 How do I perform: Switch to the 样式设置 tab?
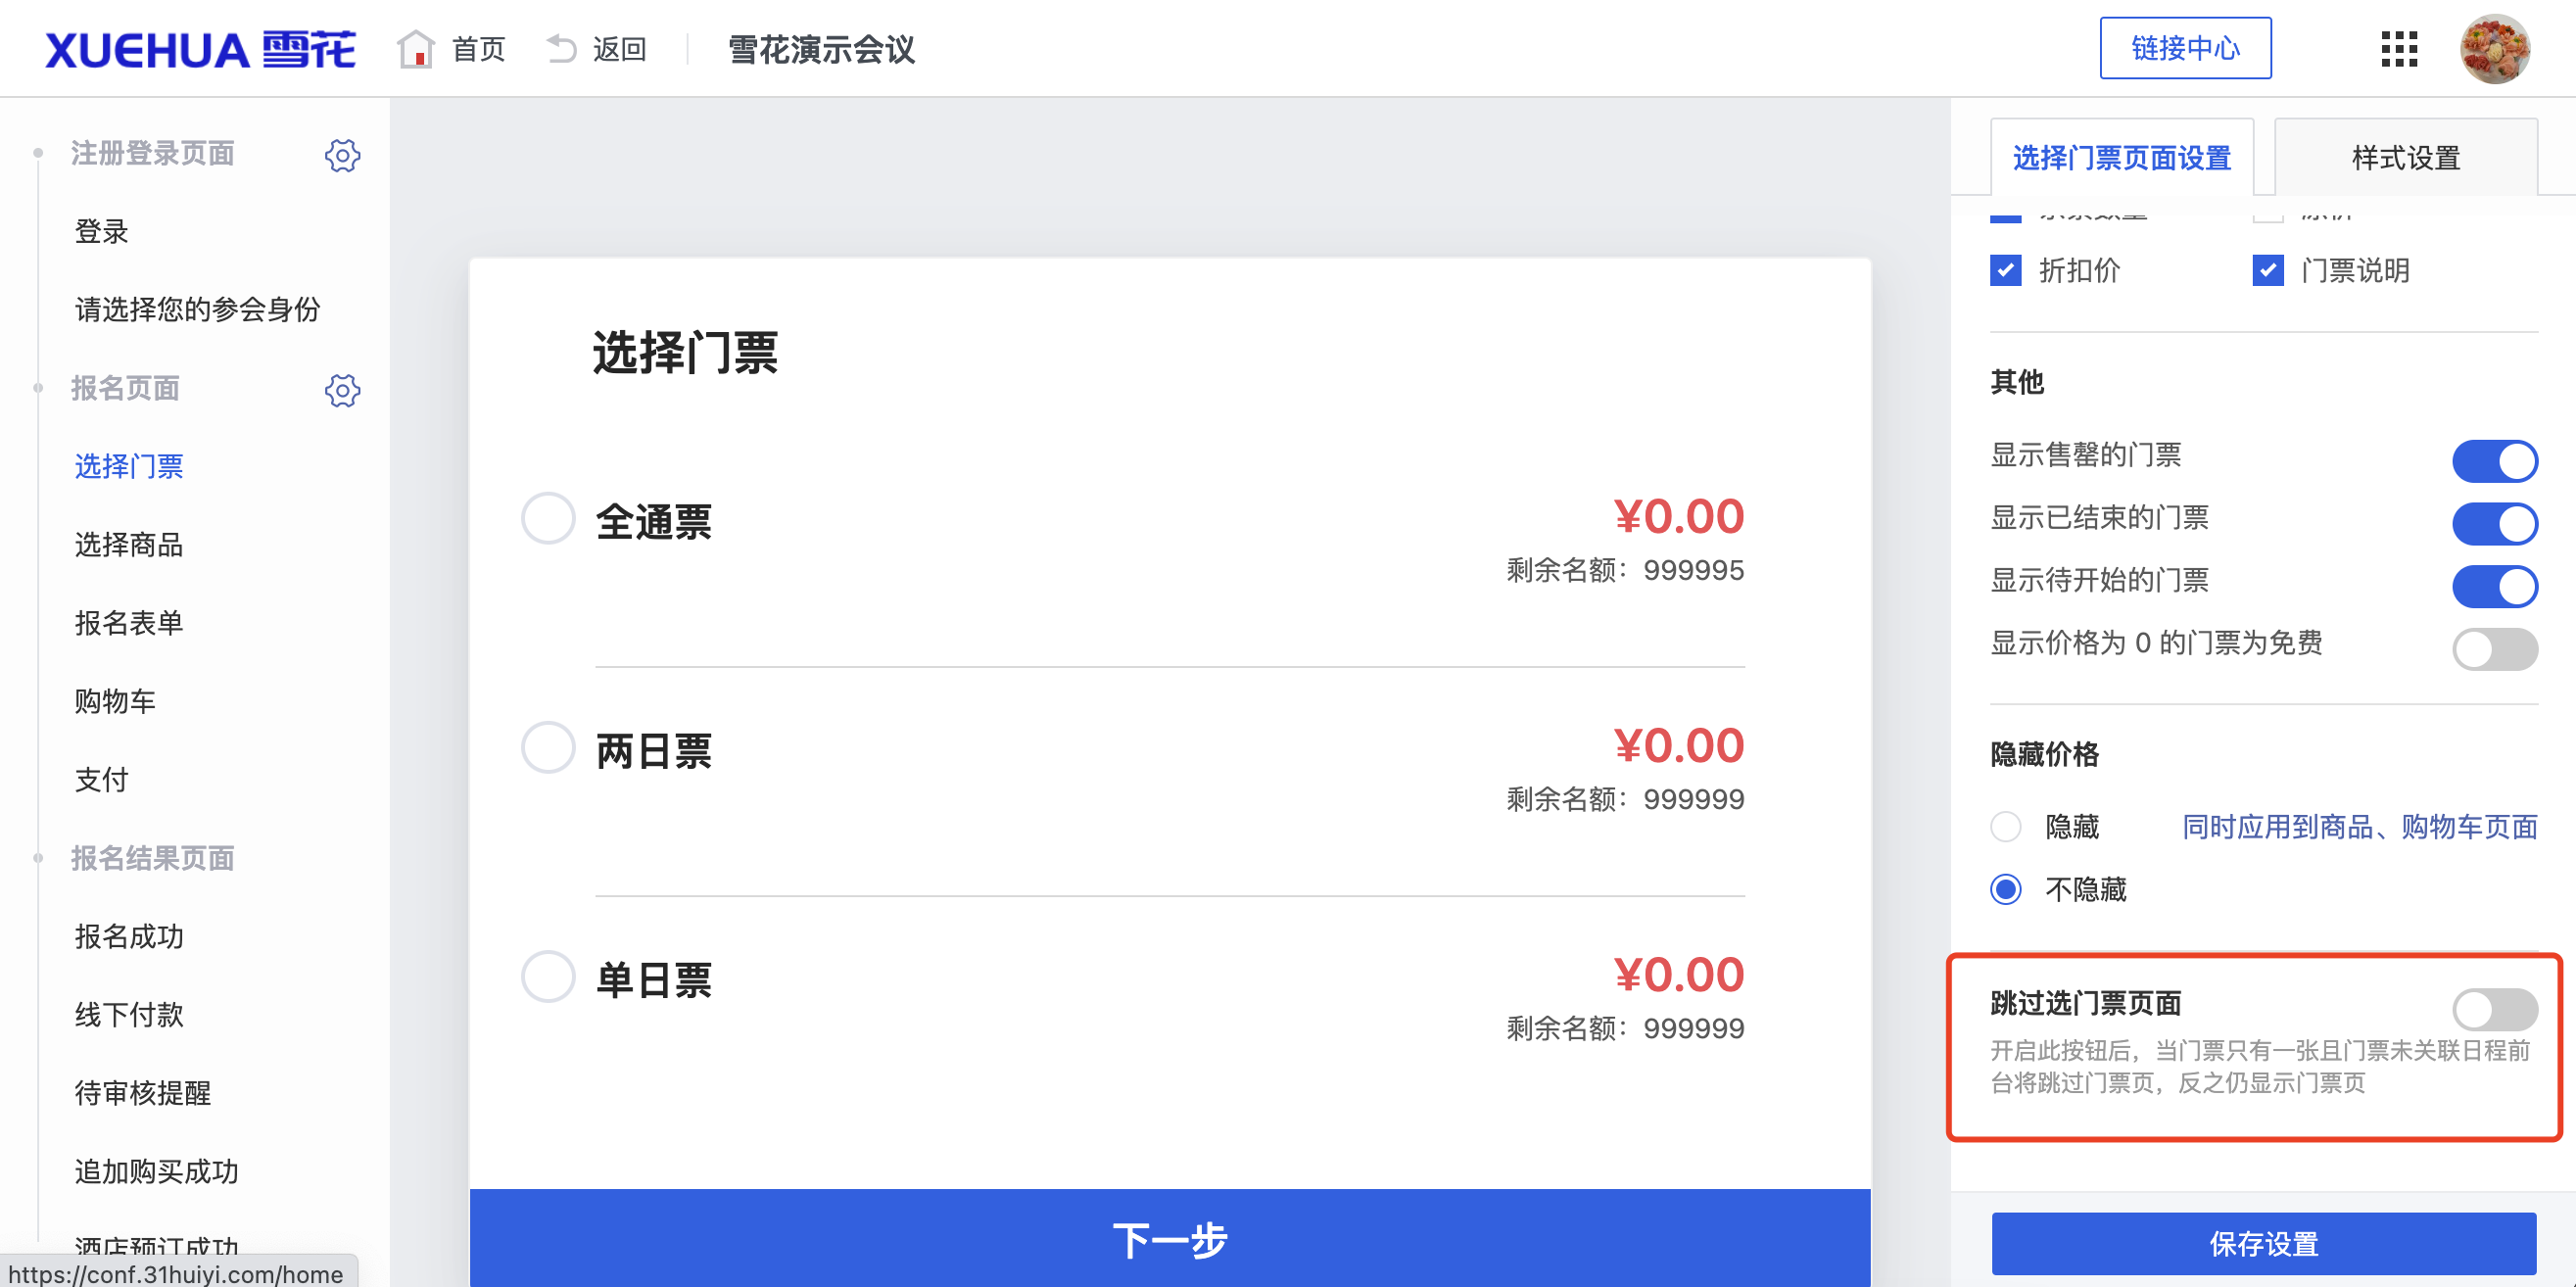pyautogui.click(x=2405, y=157)
